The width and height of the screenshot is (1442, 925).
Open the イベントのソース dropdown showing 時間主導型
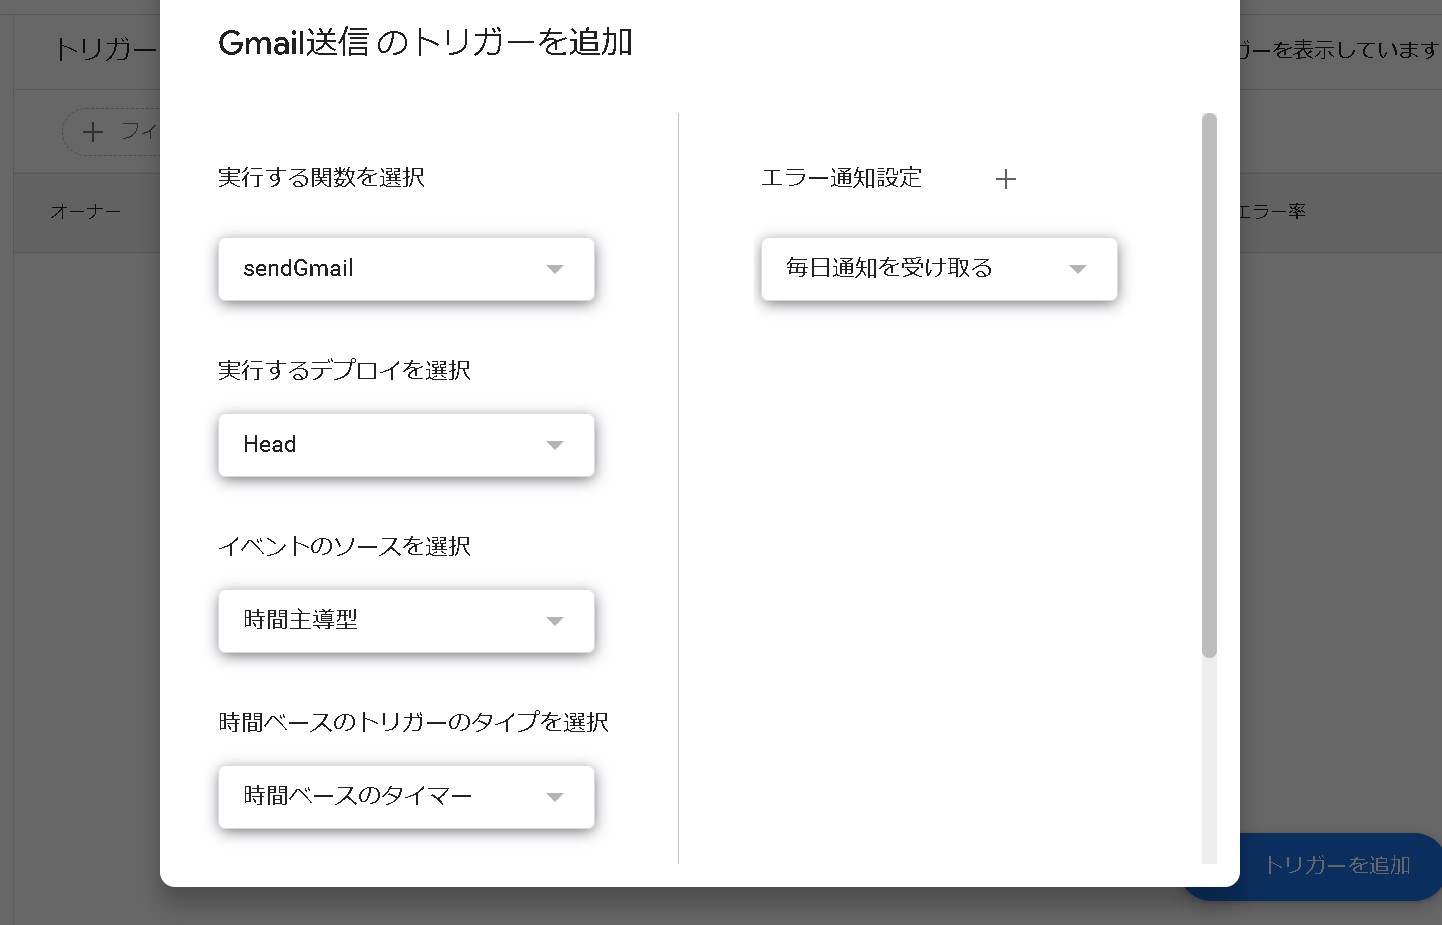pos(406,620)
